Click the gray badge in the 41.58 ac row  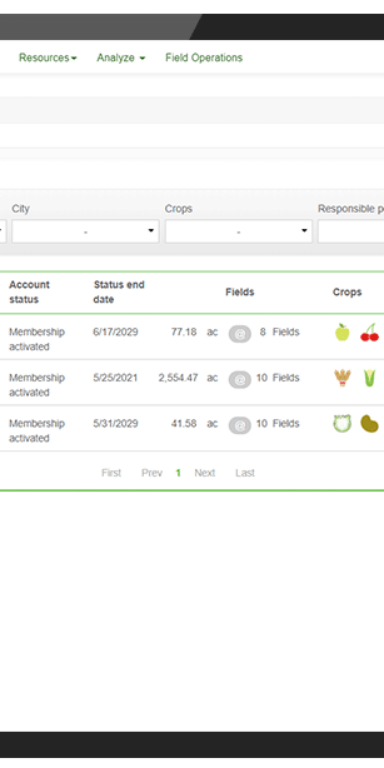click(x=240, y=425)
